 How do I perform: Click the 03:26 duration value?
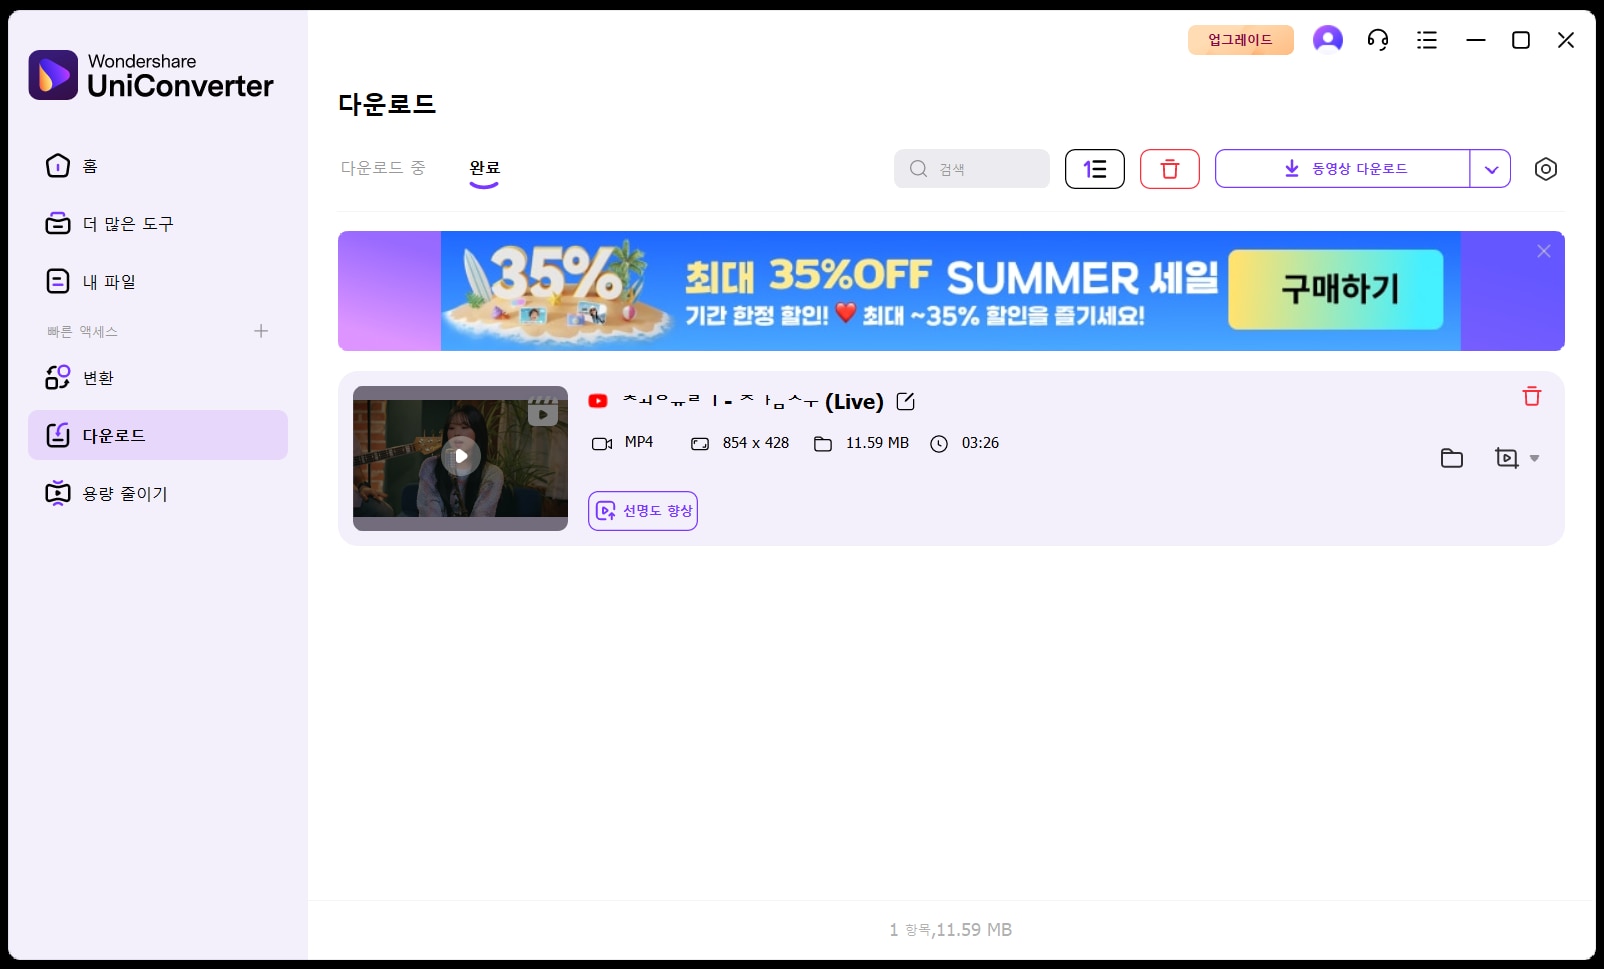[980, 442]
